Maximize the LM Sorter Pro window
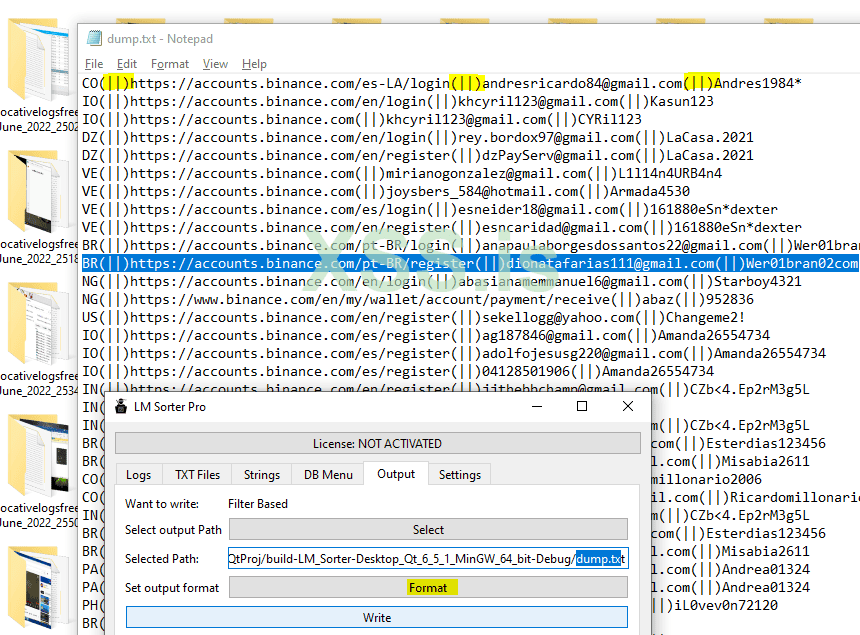The height and width of the screenshot is (635, 860). point(582,406)
